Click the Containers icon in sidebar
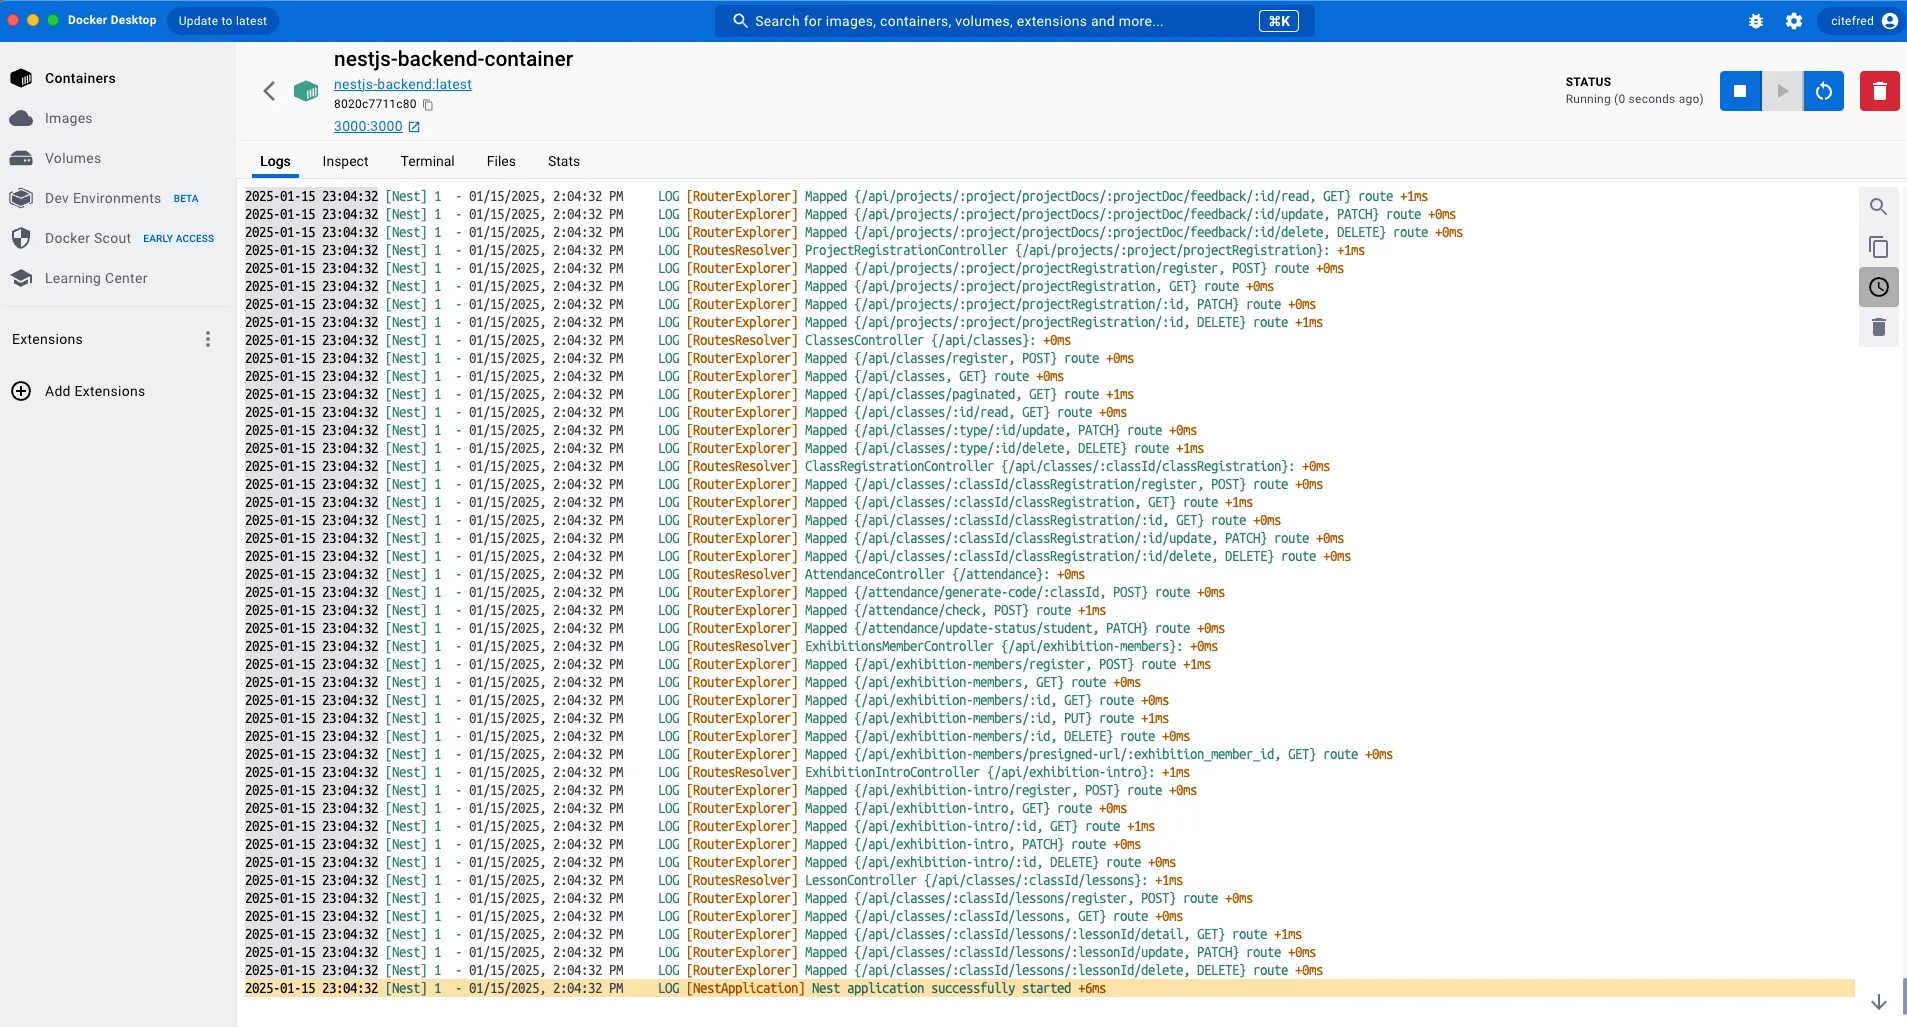Screen dimensions: 1907x1027 21,78
